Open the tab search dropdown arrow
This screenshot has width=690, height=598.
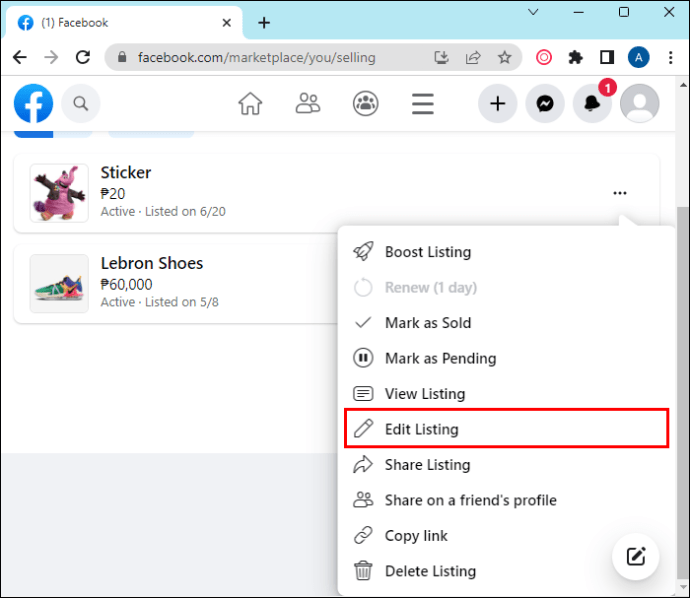click(x=533, y=12)
